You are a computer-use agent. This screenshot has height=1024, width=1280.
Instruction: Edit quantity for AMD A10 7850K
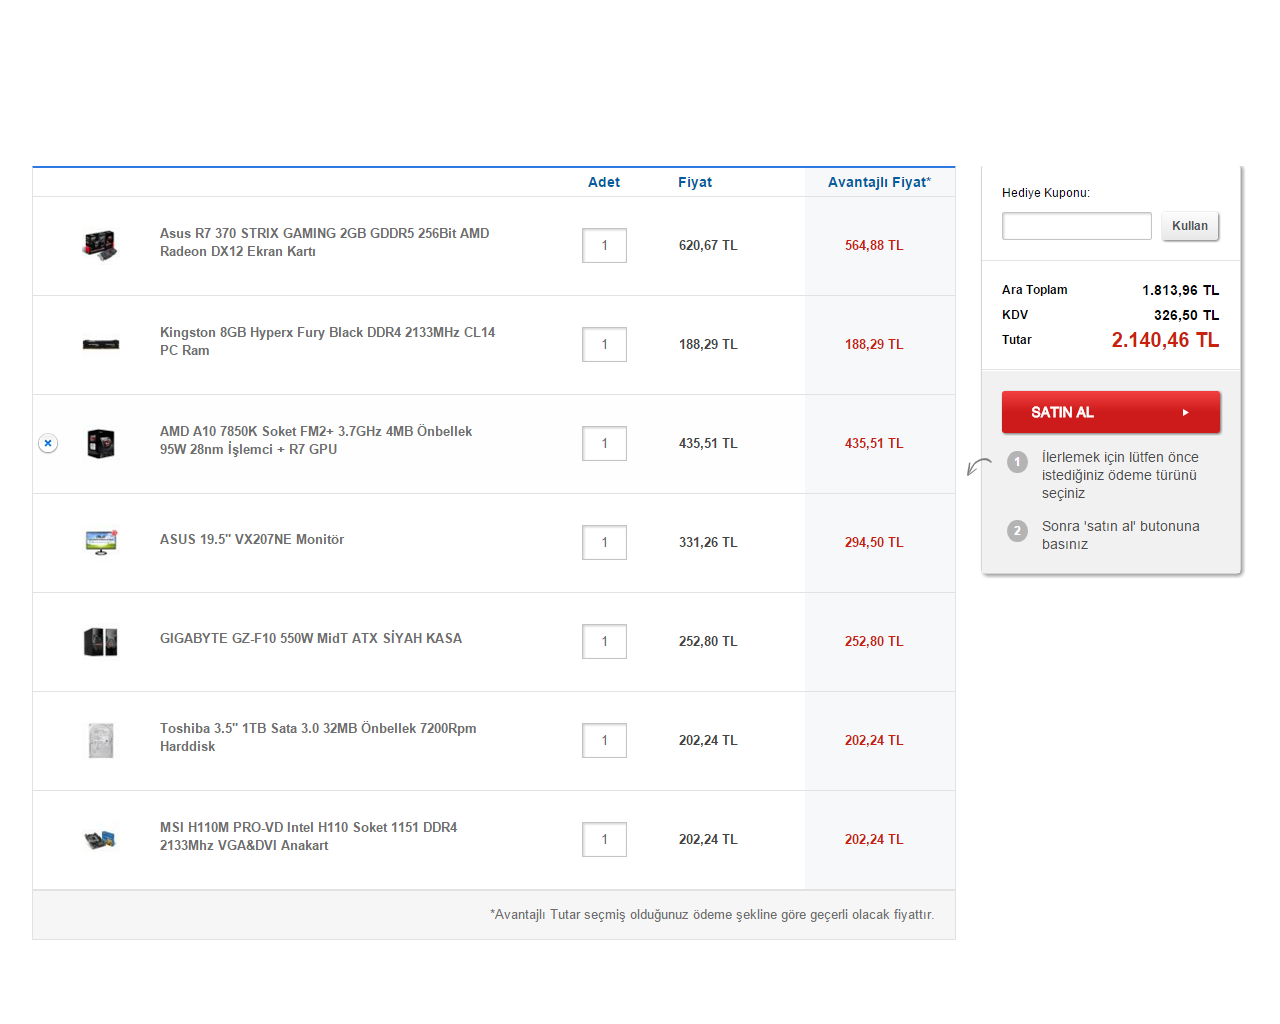pos(604,443)
